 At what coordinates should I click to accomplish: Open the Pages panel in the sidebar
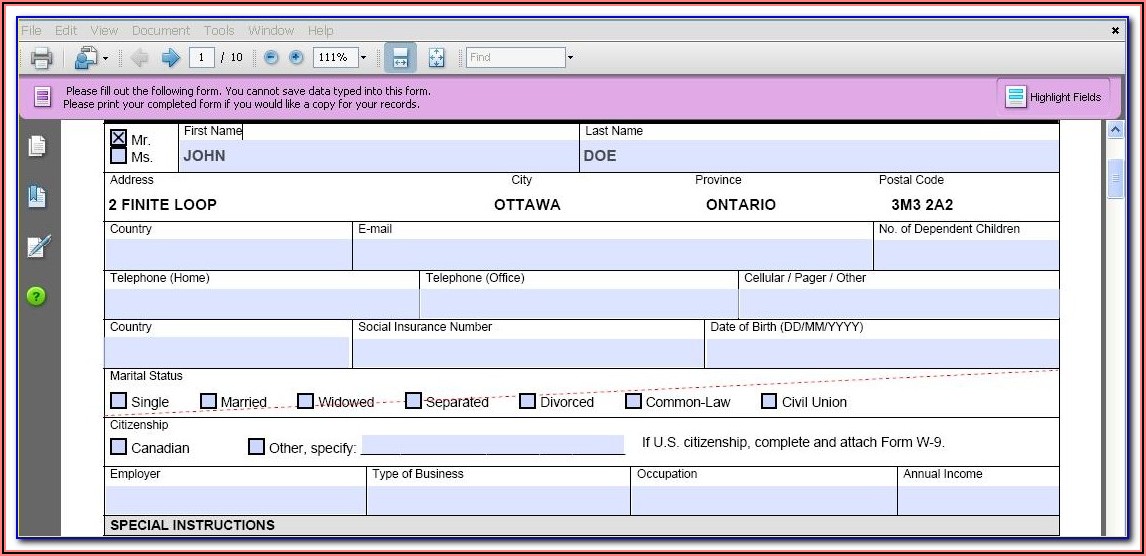point(37,146)
